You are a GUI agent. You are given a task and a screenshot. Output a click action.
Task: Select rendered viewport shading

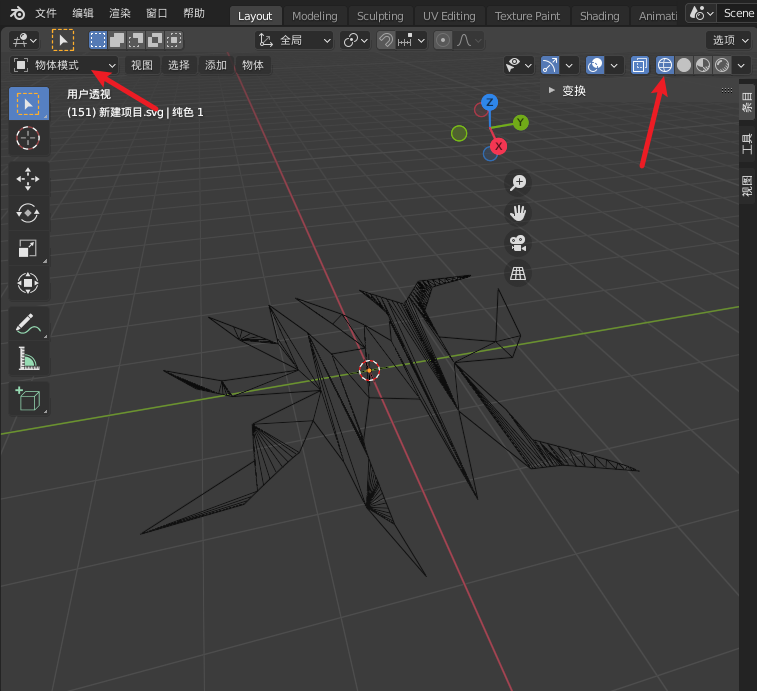click(x=722, y=65)
